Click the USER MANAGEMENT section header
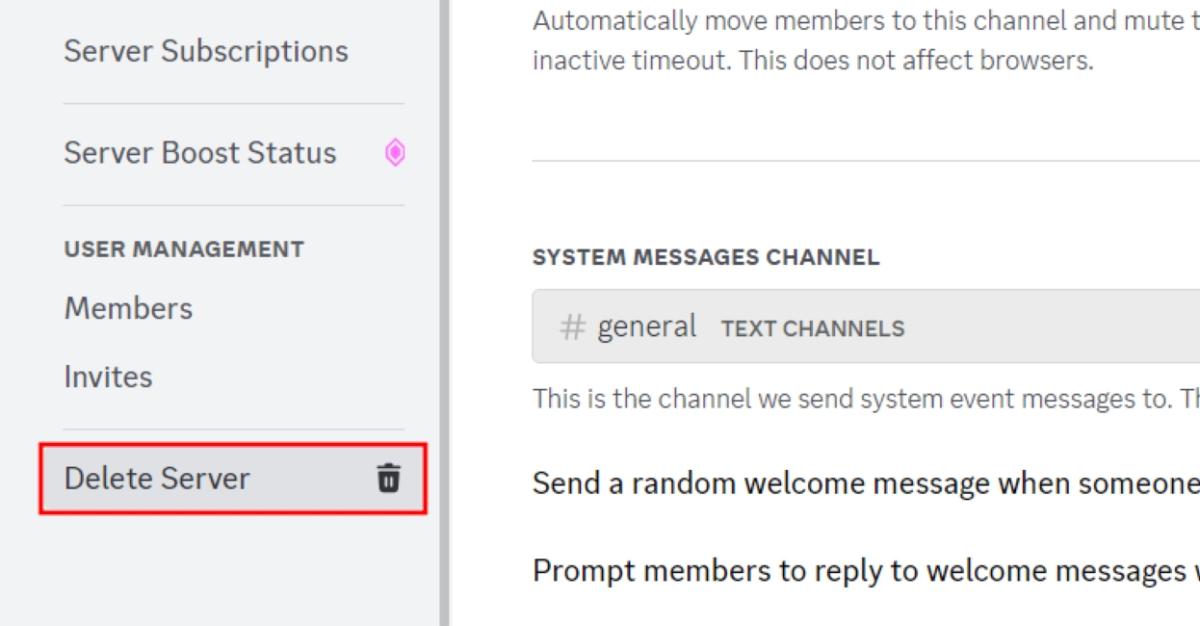 [184, 249]
